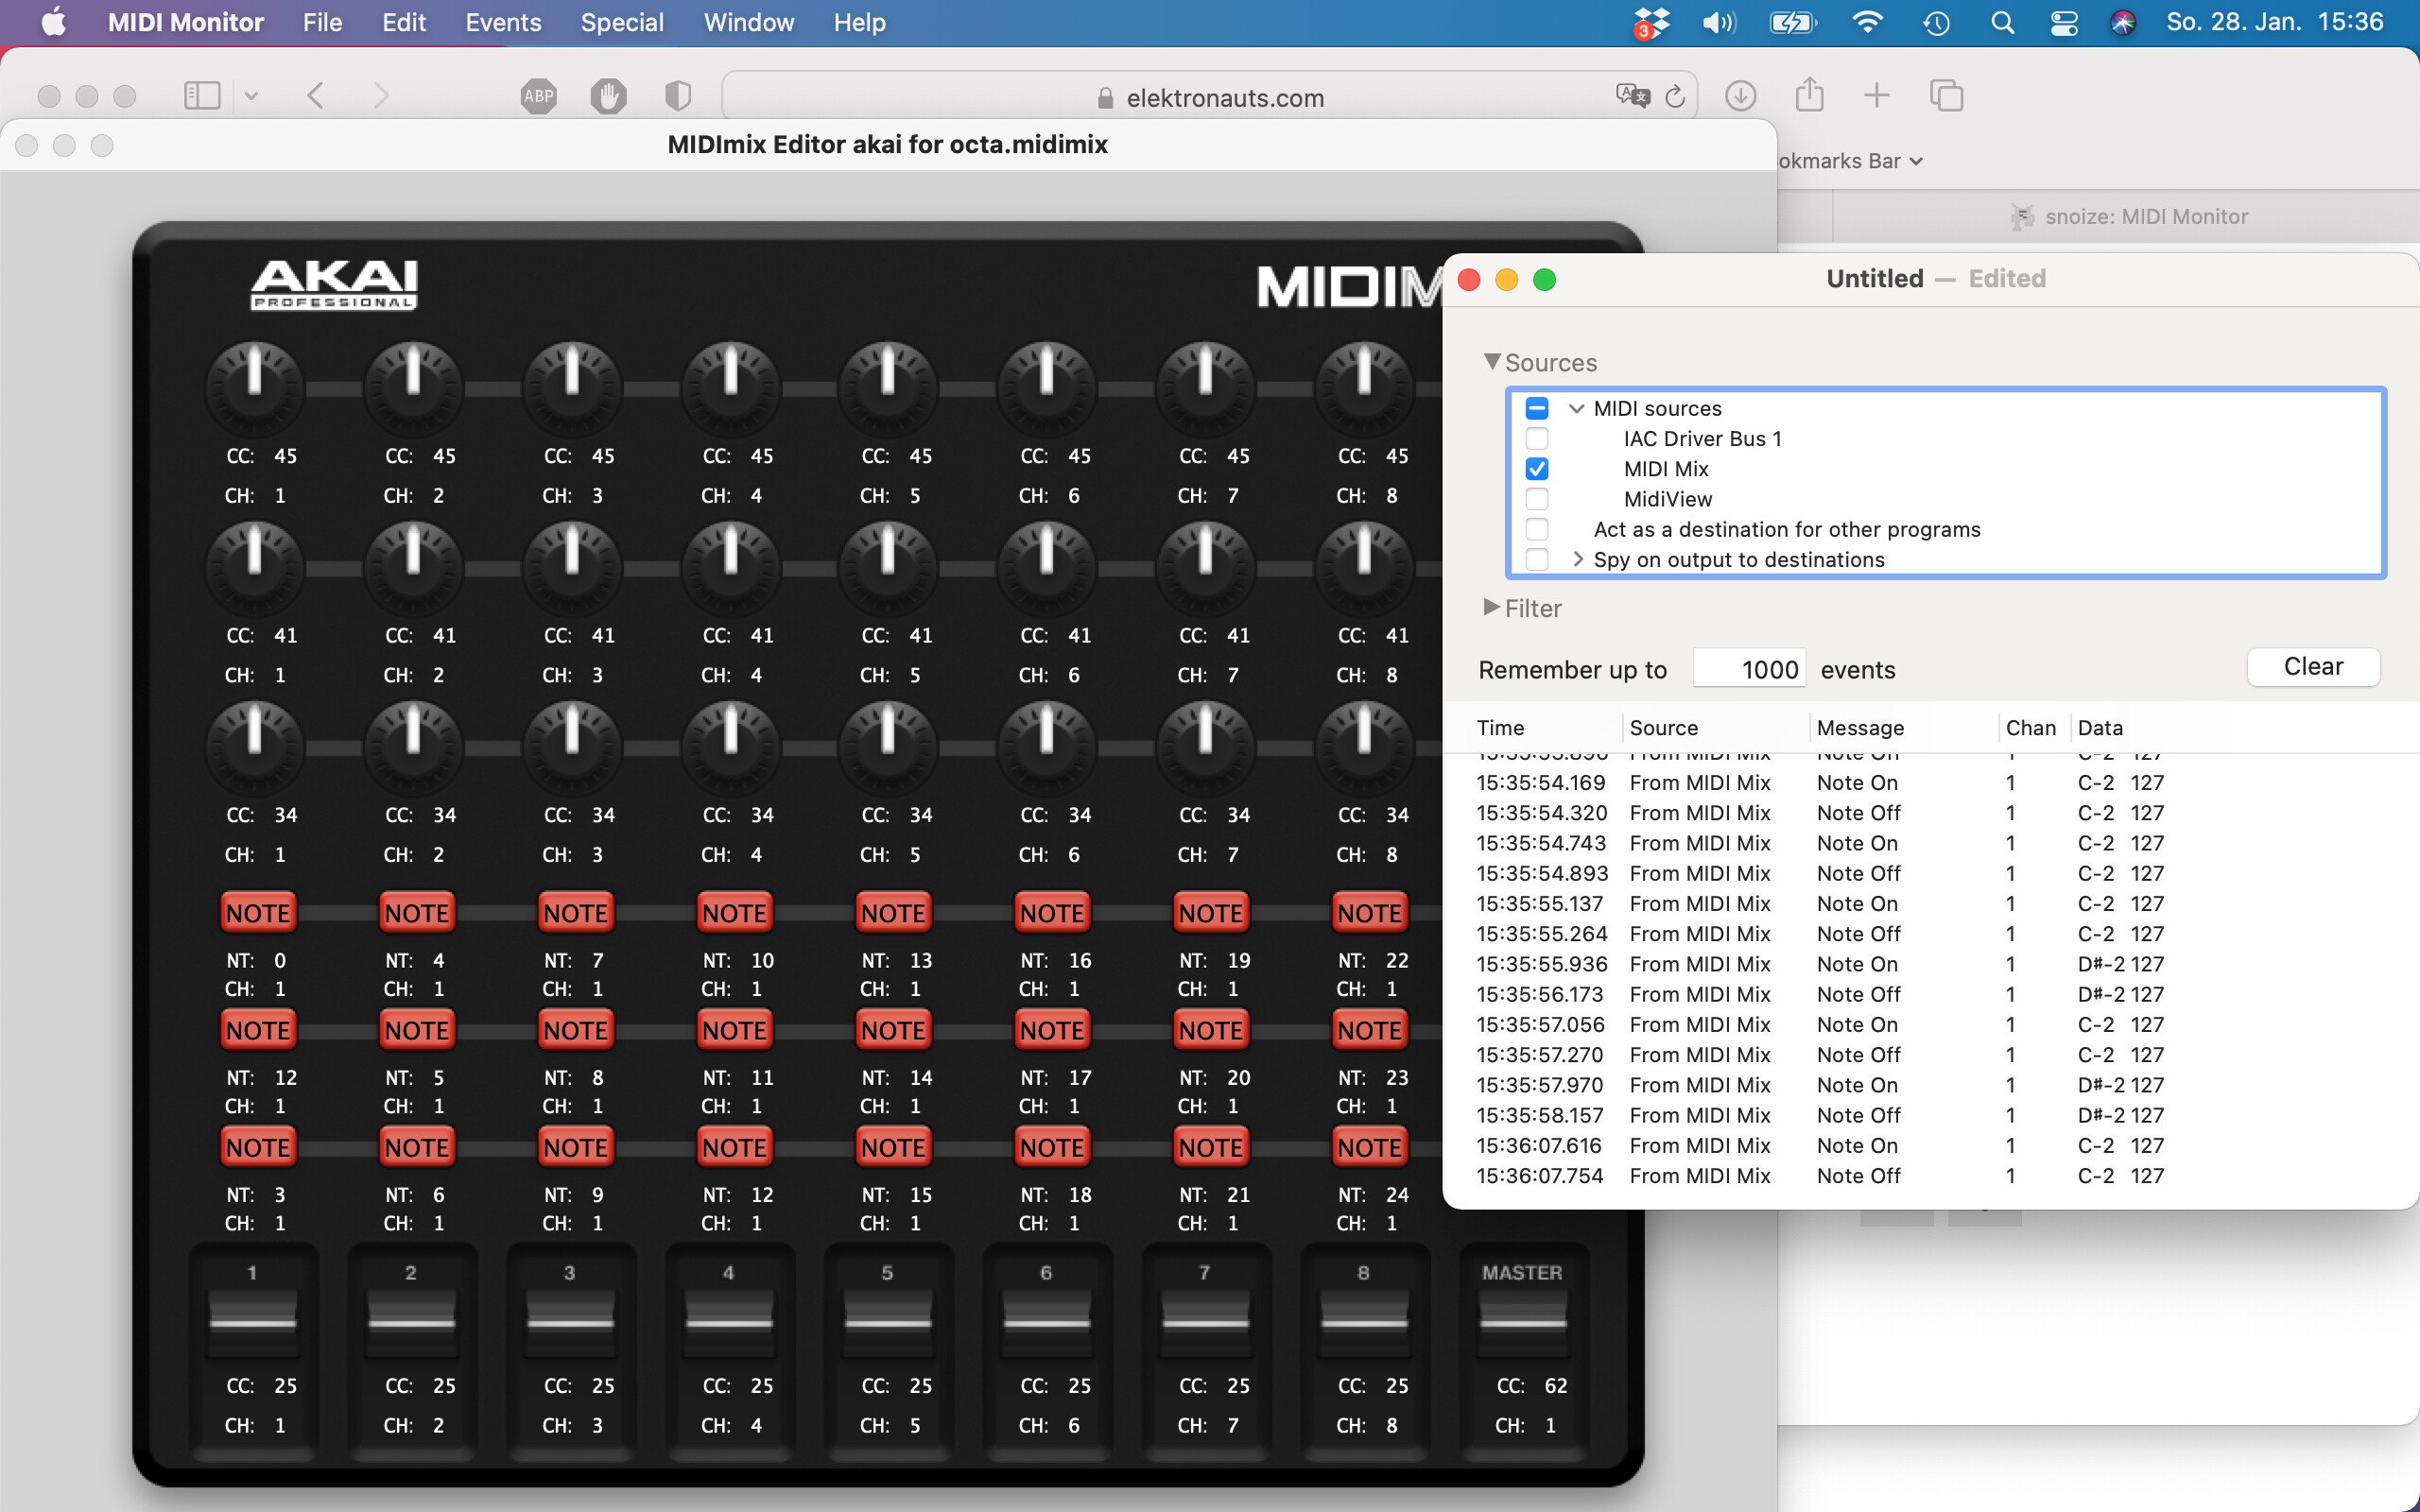Image resolution: width=2420 pixels, height=1512 pixels.
Task: Click the NOTE button with NT 14
Action: tap(893, 1030)
